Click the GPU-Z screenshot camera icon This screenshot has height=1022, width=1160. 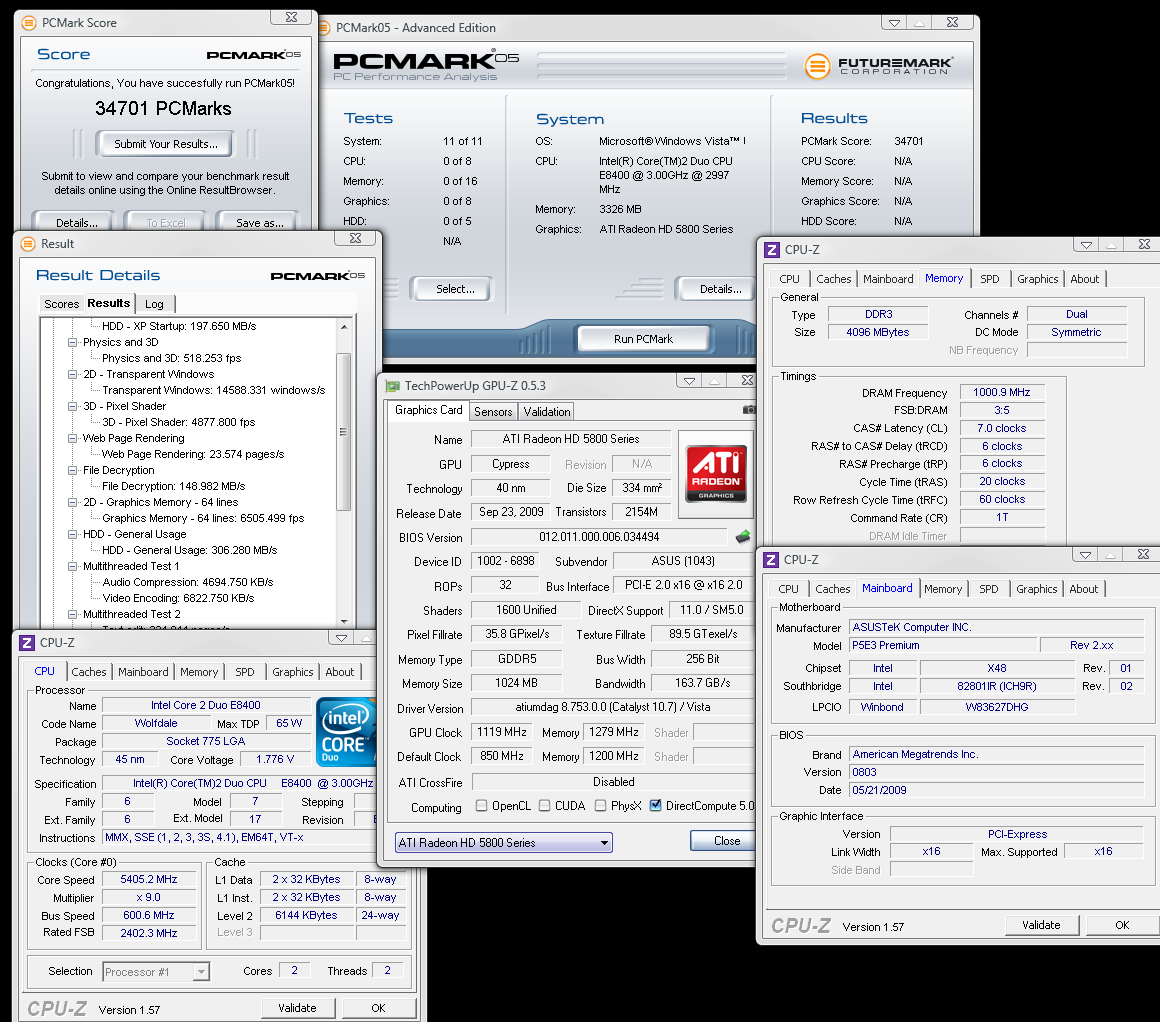pos(749,409)
